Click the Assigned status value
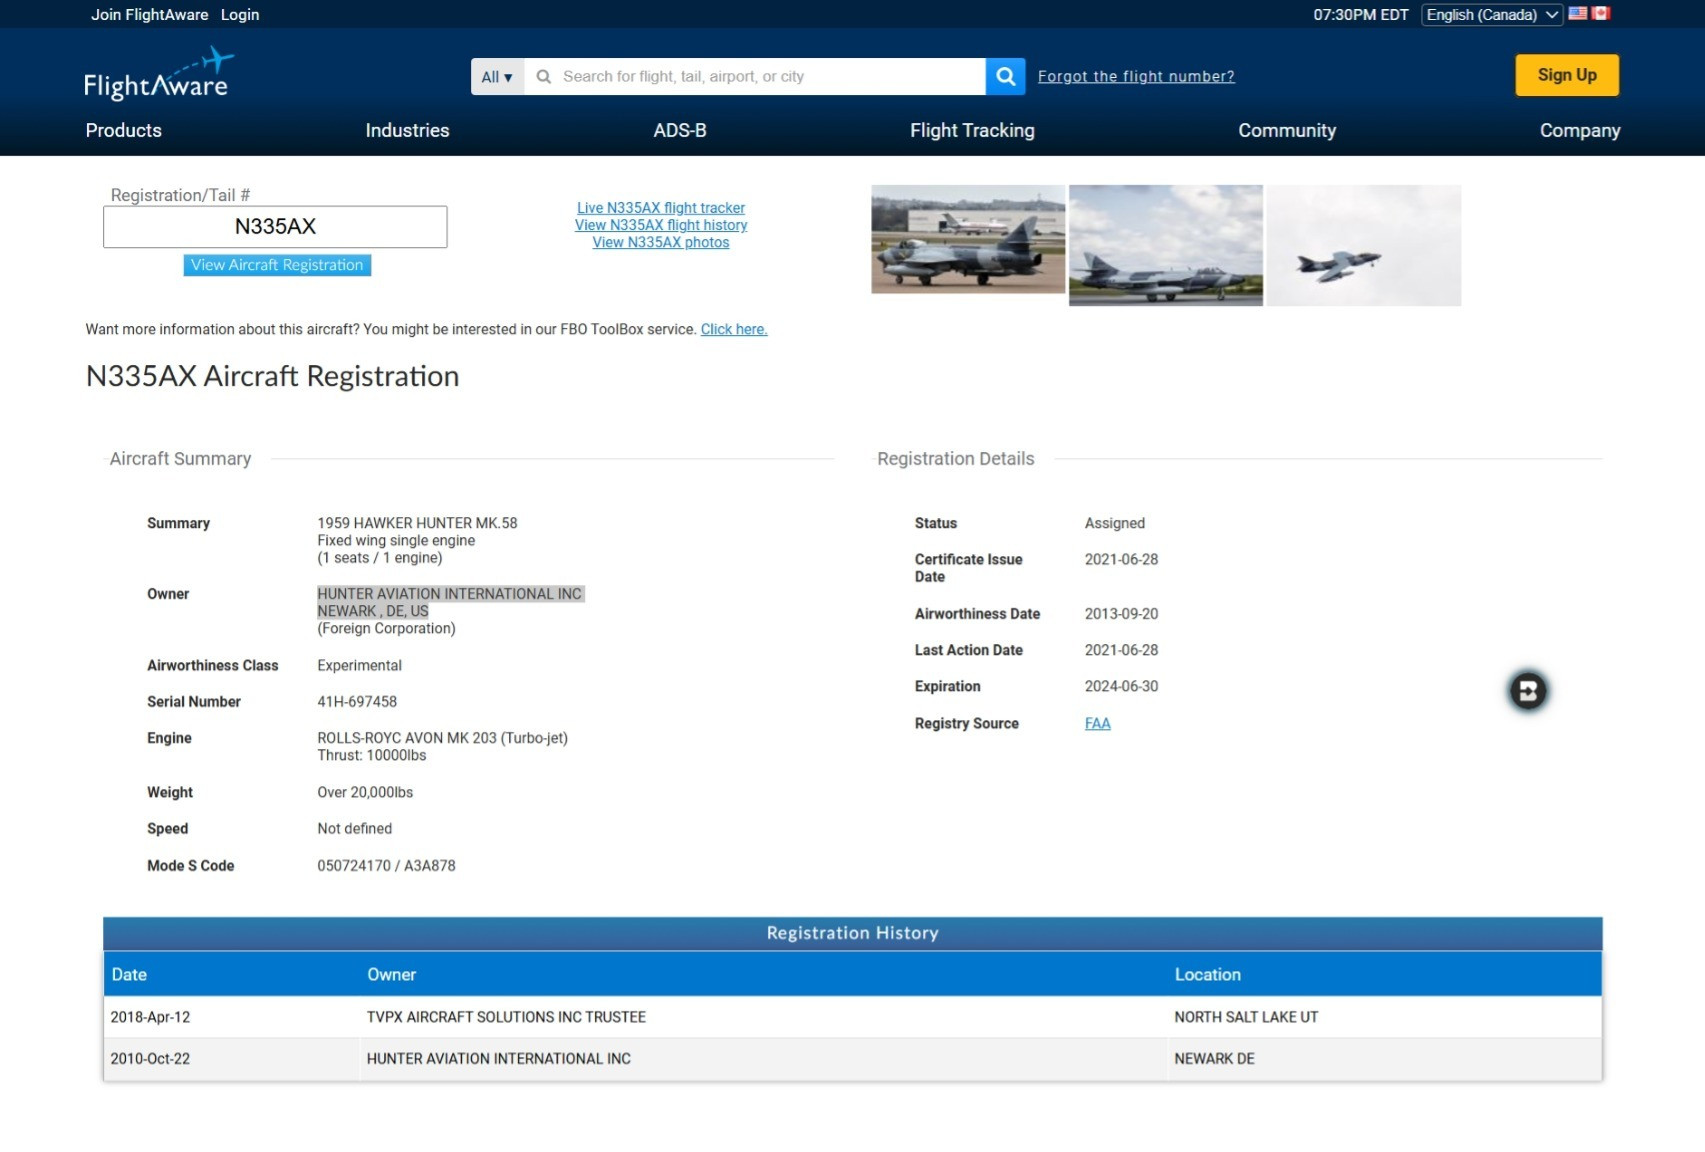The width and height of the screenshot is (1705, 1152). point(1115,523)
